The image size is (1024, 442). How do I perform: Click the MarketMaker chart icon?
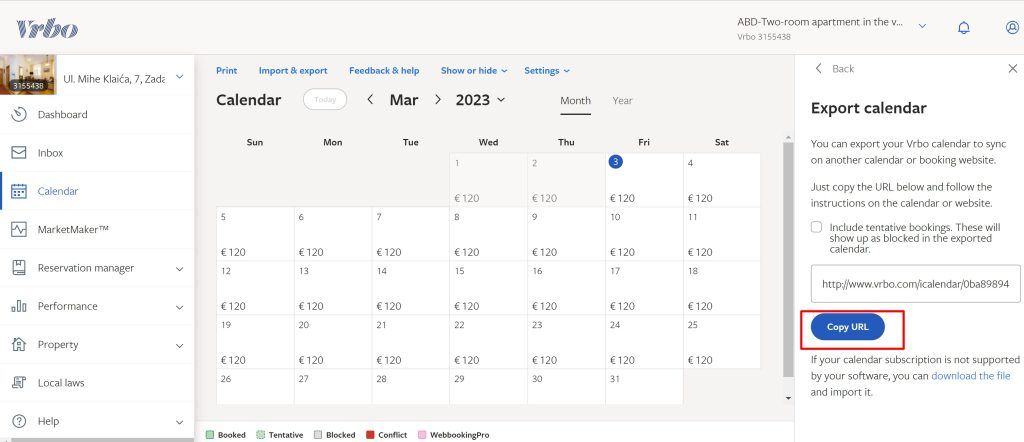18,230
